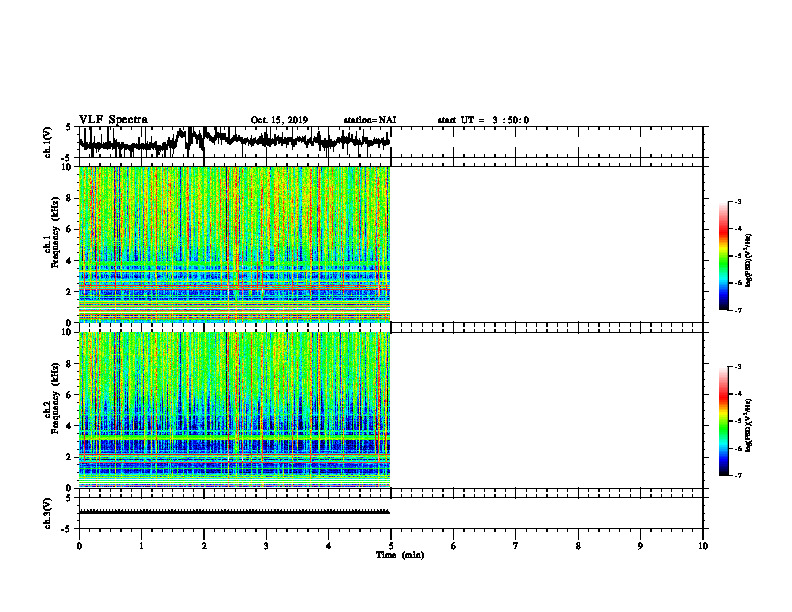Click the "5" tick of ch.1(V) axis
Viewport: 792px width, 612px height.
coord(68,127)
